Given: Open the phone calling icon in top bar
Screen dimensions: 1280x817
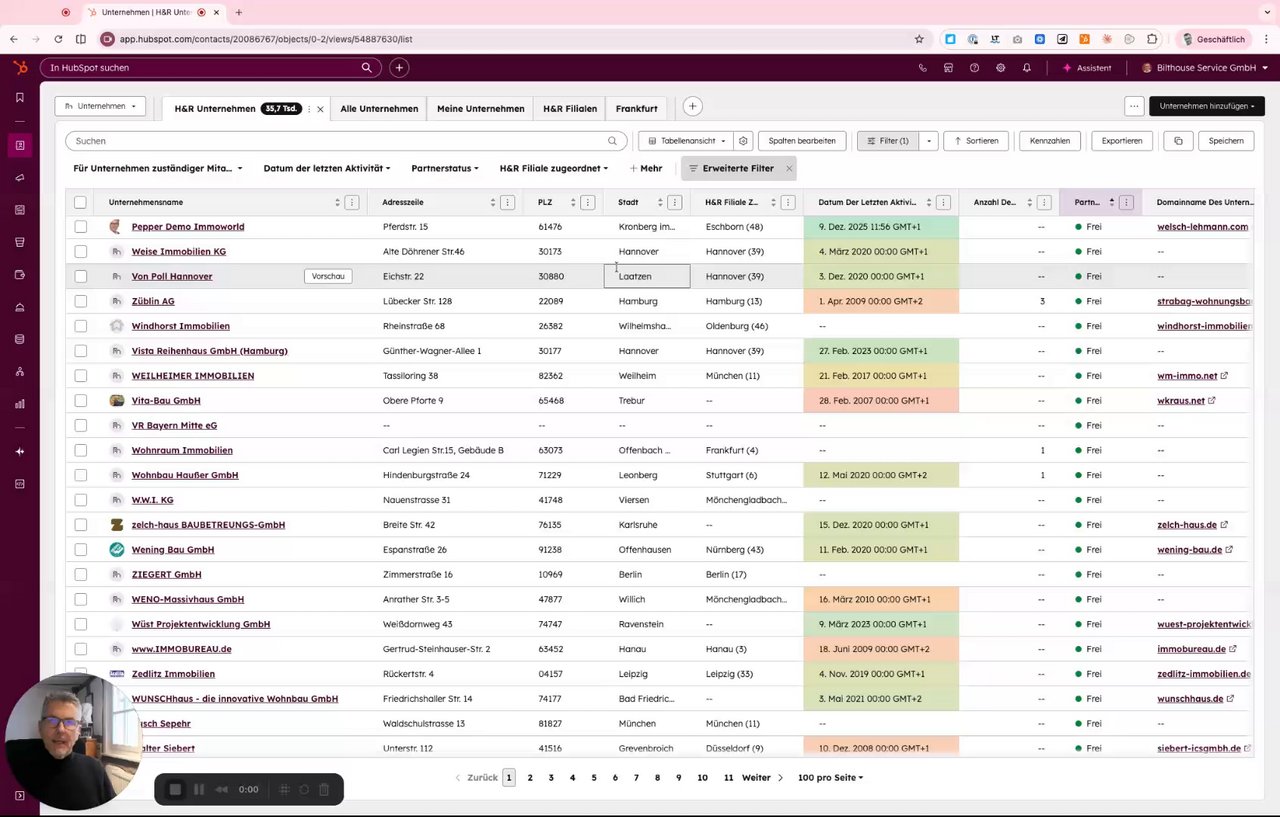Looking at the screenshot, I should pos(922,68).
